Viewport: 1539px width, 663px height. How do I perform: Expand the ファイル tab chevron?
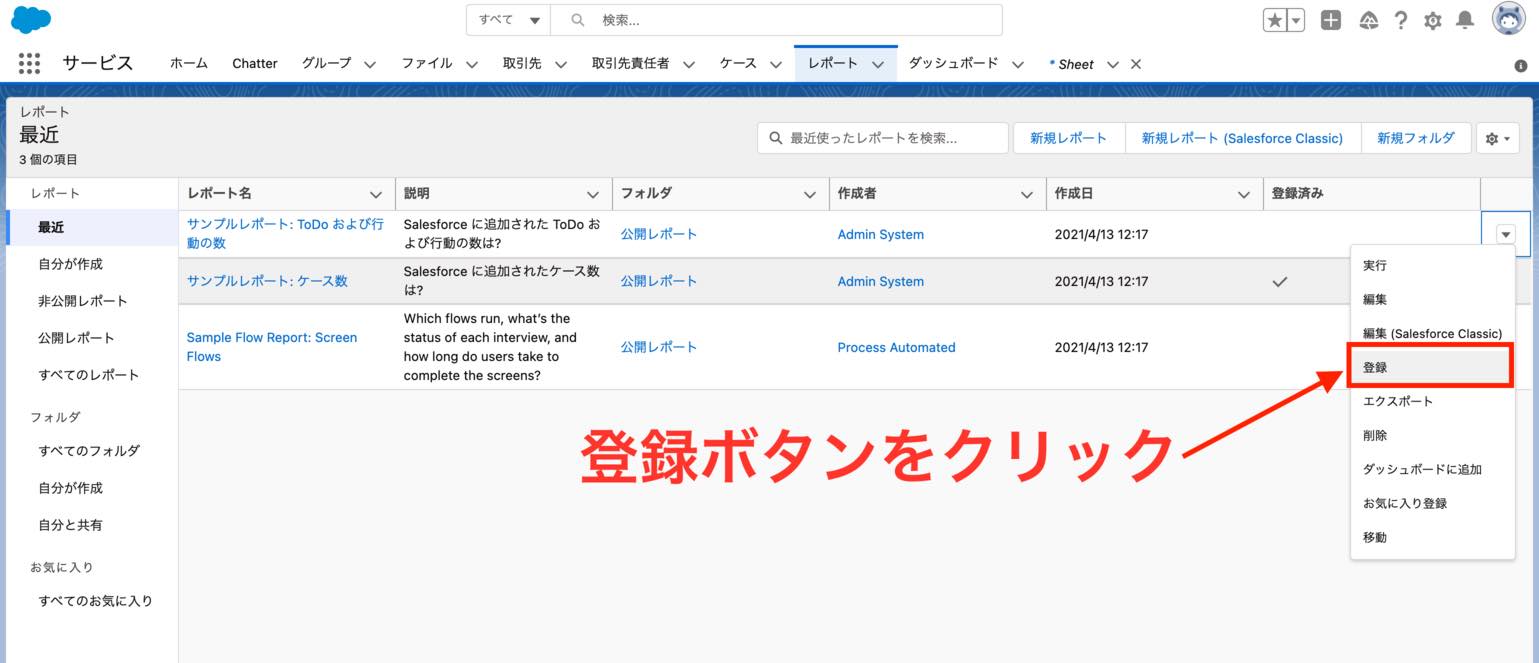471,64
